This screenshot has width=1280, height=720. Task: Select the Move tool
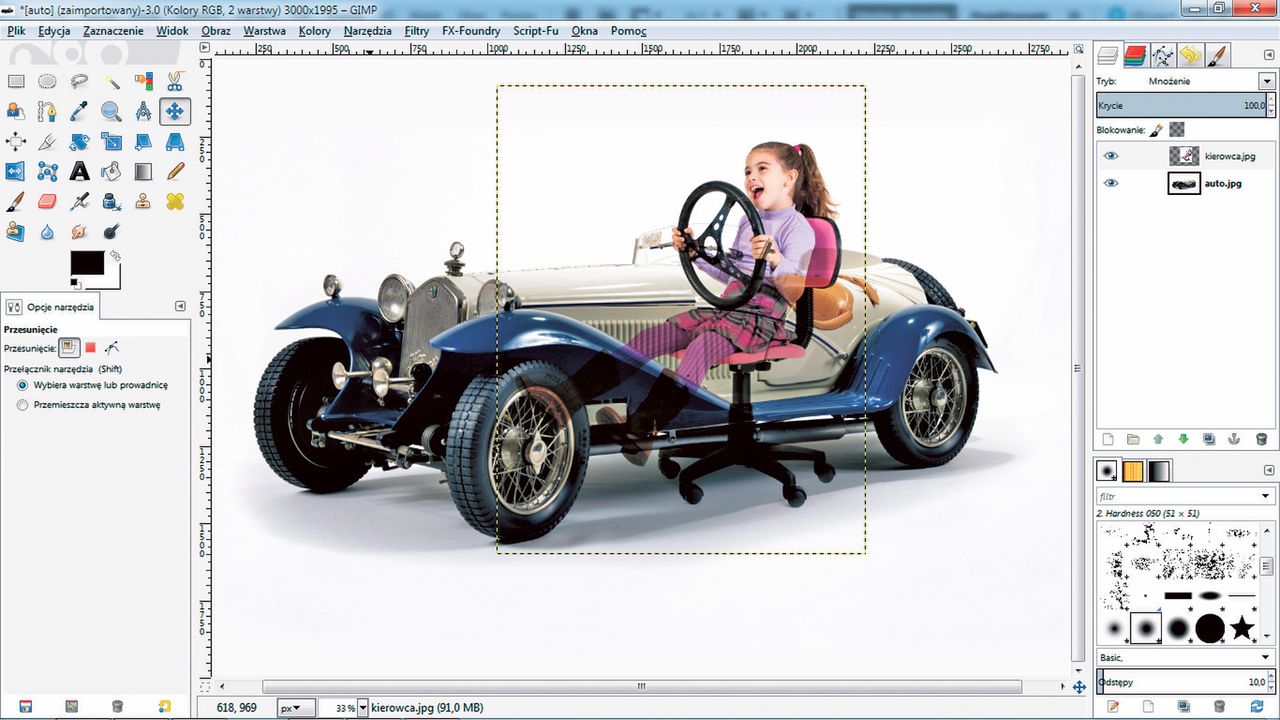[175, 112]
